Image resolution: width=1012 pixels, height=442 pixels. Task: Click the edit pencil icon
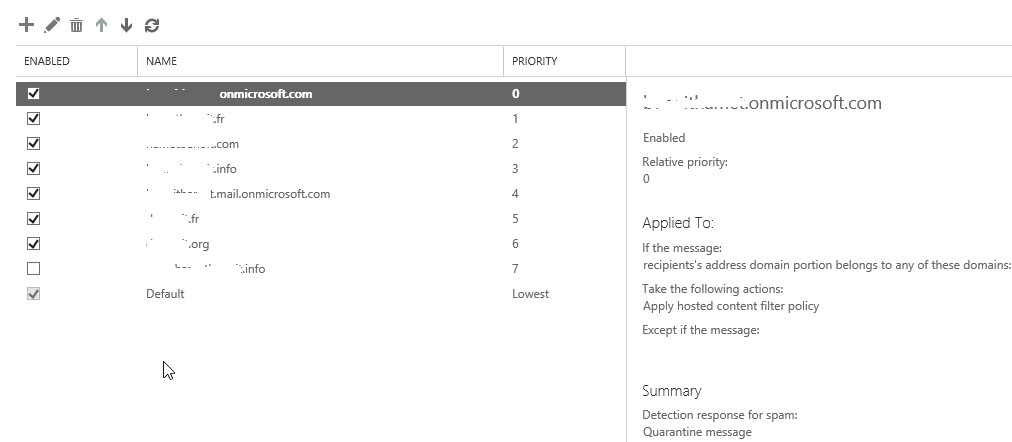[x=52, y=25]
